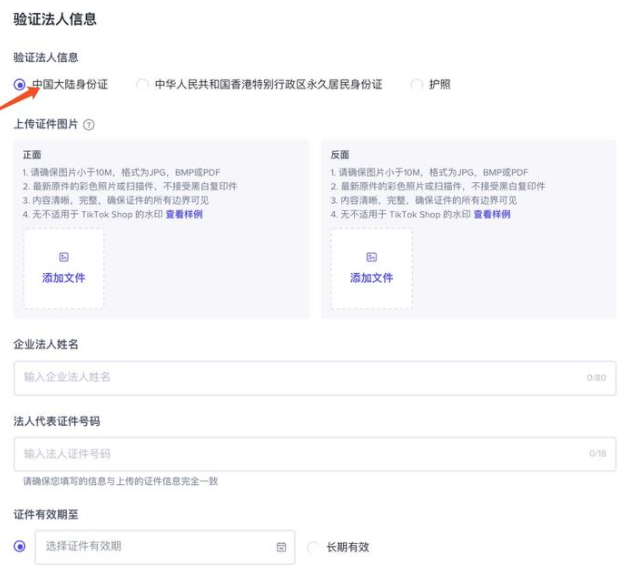
Task: Open 查看样例 link in the 反面 panel
Action: [x=491, y=214]
